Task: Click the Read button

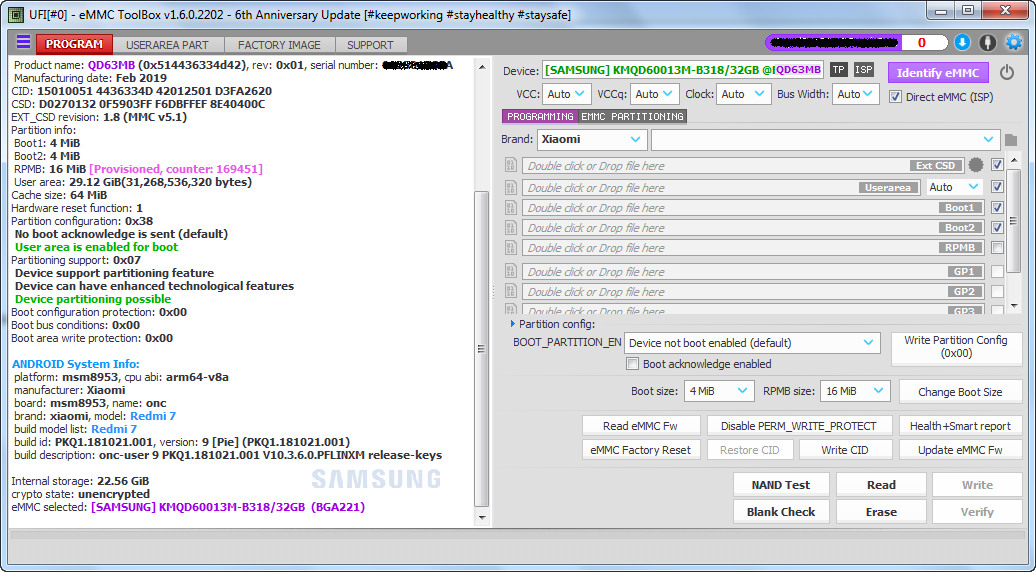Action: [881, 485]
